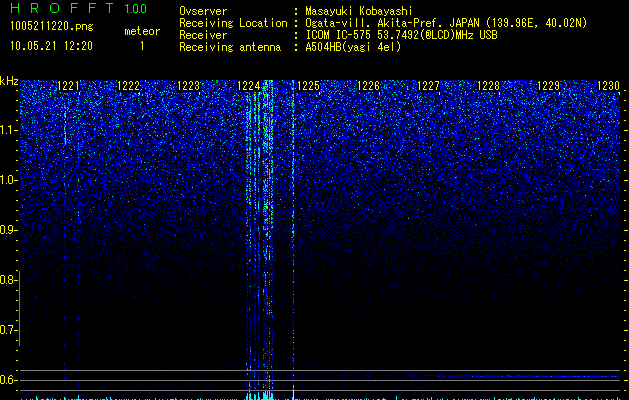Click the version number 1.0.0
Viewport: 629px width, 400px height.
coord(136,8)
